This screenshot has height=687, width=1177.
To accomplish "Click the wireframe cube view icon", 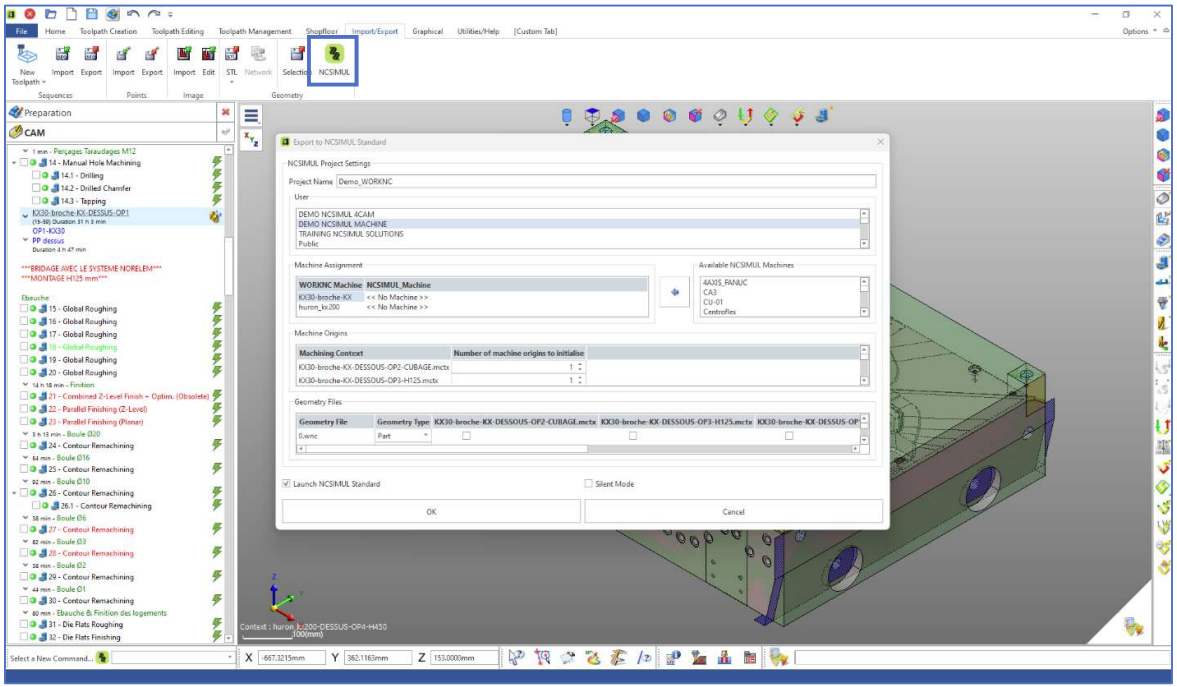I will click(x=592, y=116).
